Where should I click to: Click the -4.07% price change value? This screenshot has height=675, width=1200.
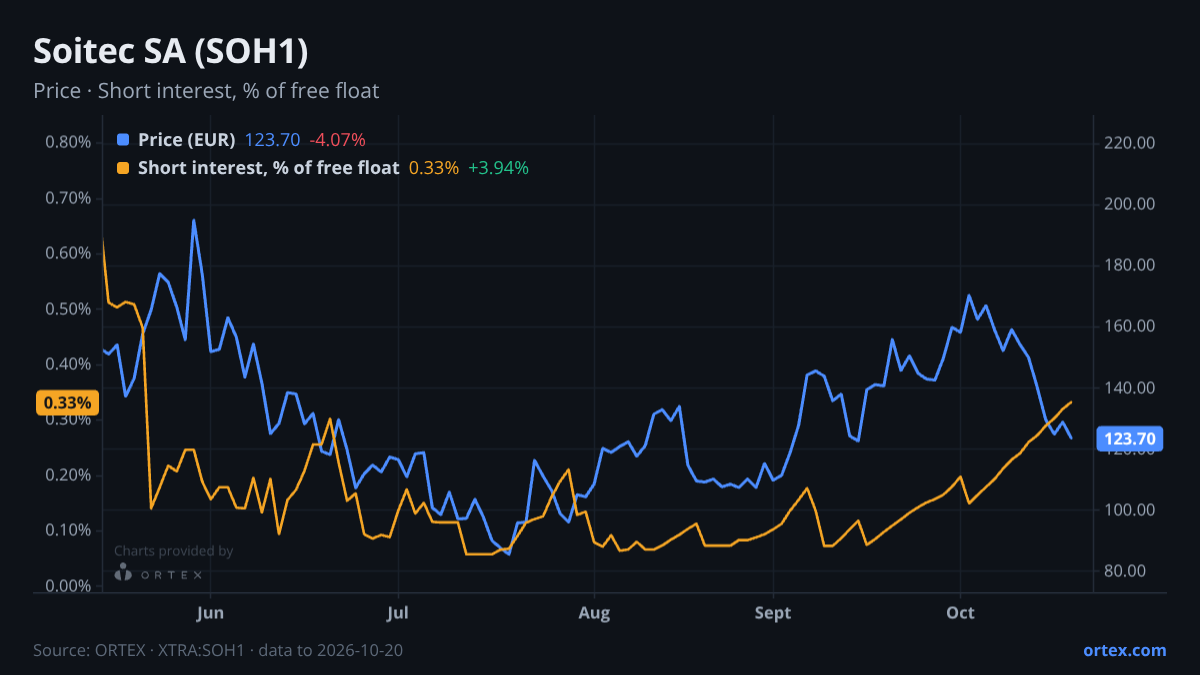point(337,139)
